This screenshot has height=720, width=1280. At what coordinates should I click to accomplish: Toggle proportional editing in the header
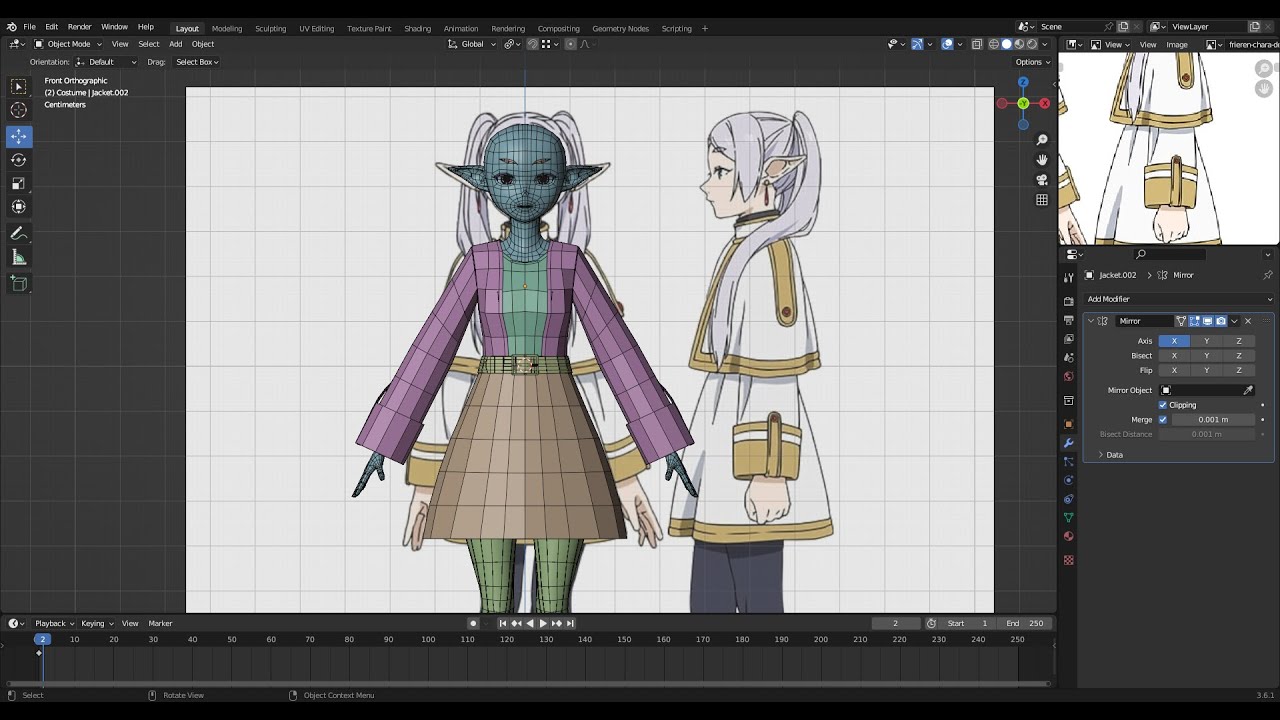570,44
